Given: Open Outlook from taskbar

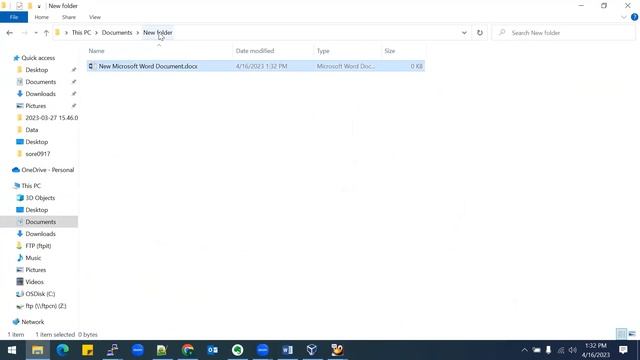Looking at the screenshot, I should 212,350.
